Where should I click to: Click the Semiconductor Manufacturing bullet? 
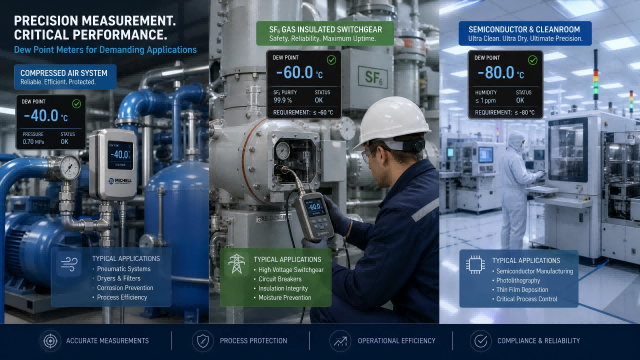pyautogui.click(x=533, y=271)
